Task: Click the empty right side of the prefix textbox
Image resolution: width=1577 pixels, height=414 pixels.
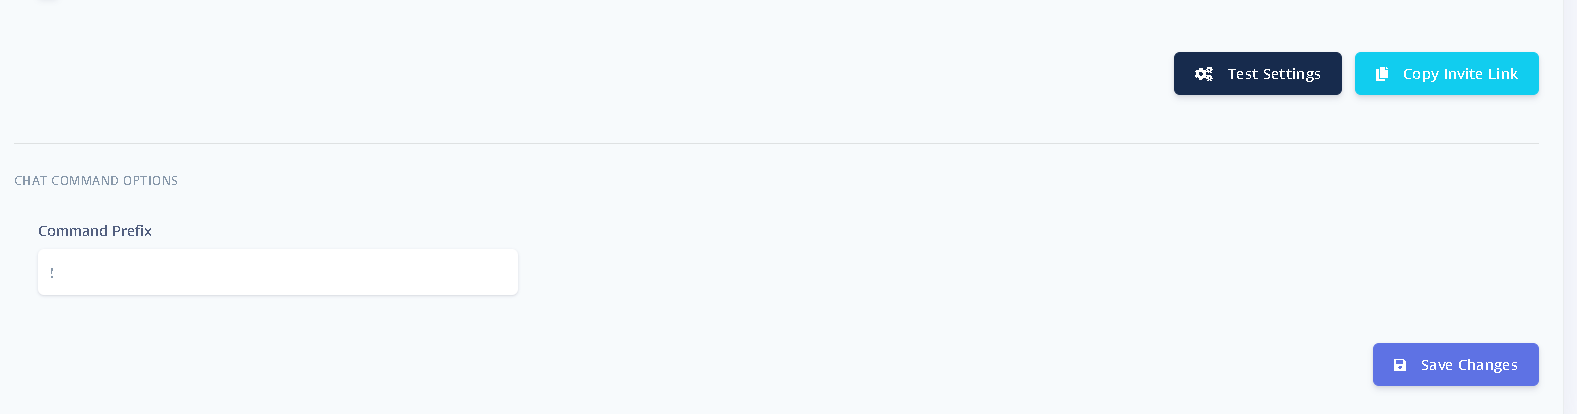Action: pos(400,272)
